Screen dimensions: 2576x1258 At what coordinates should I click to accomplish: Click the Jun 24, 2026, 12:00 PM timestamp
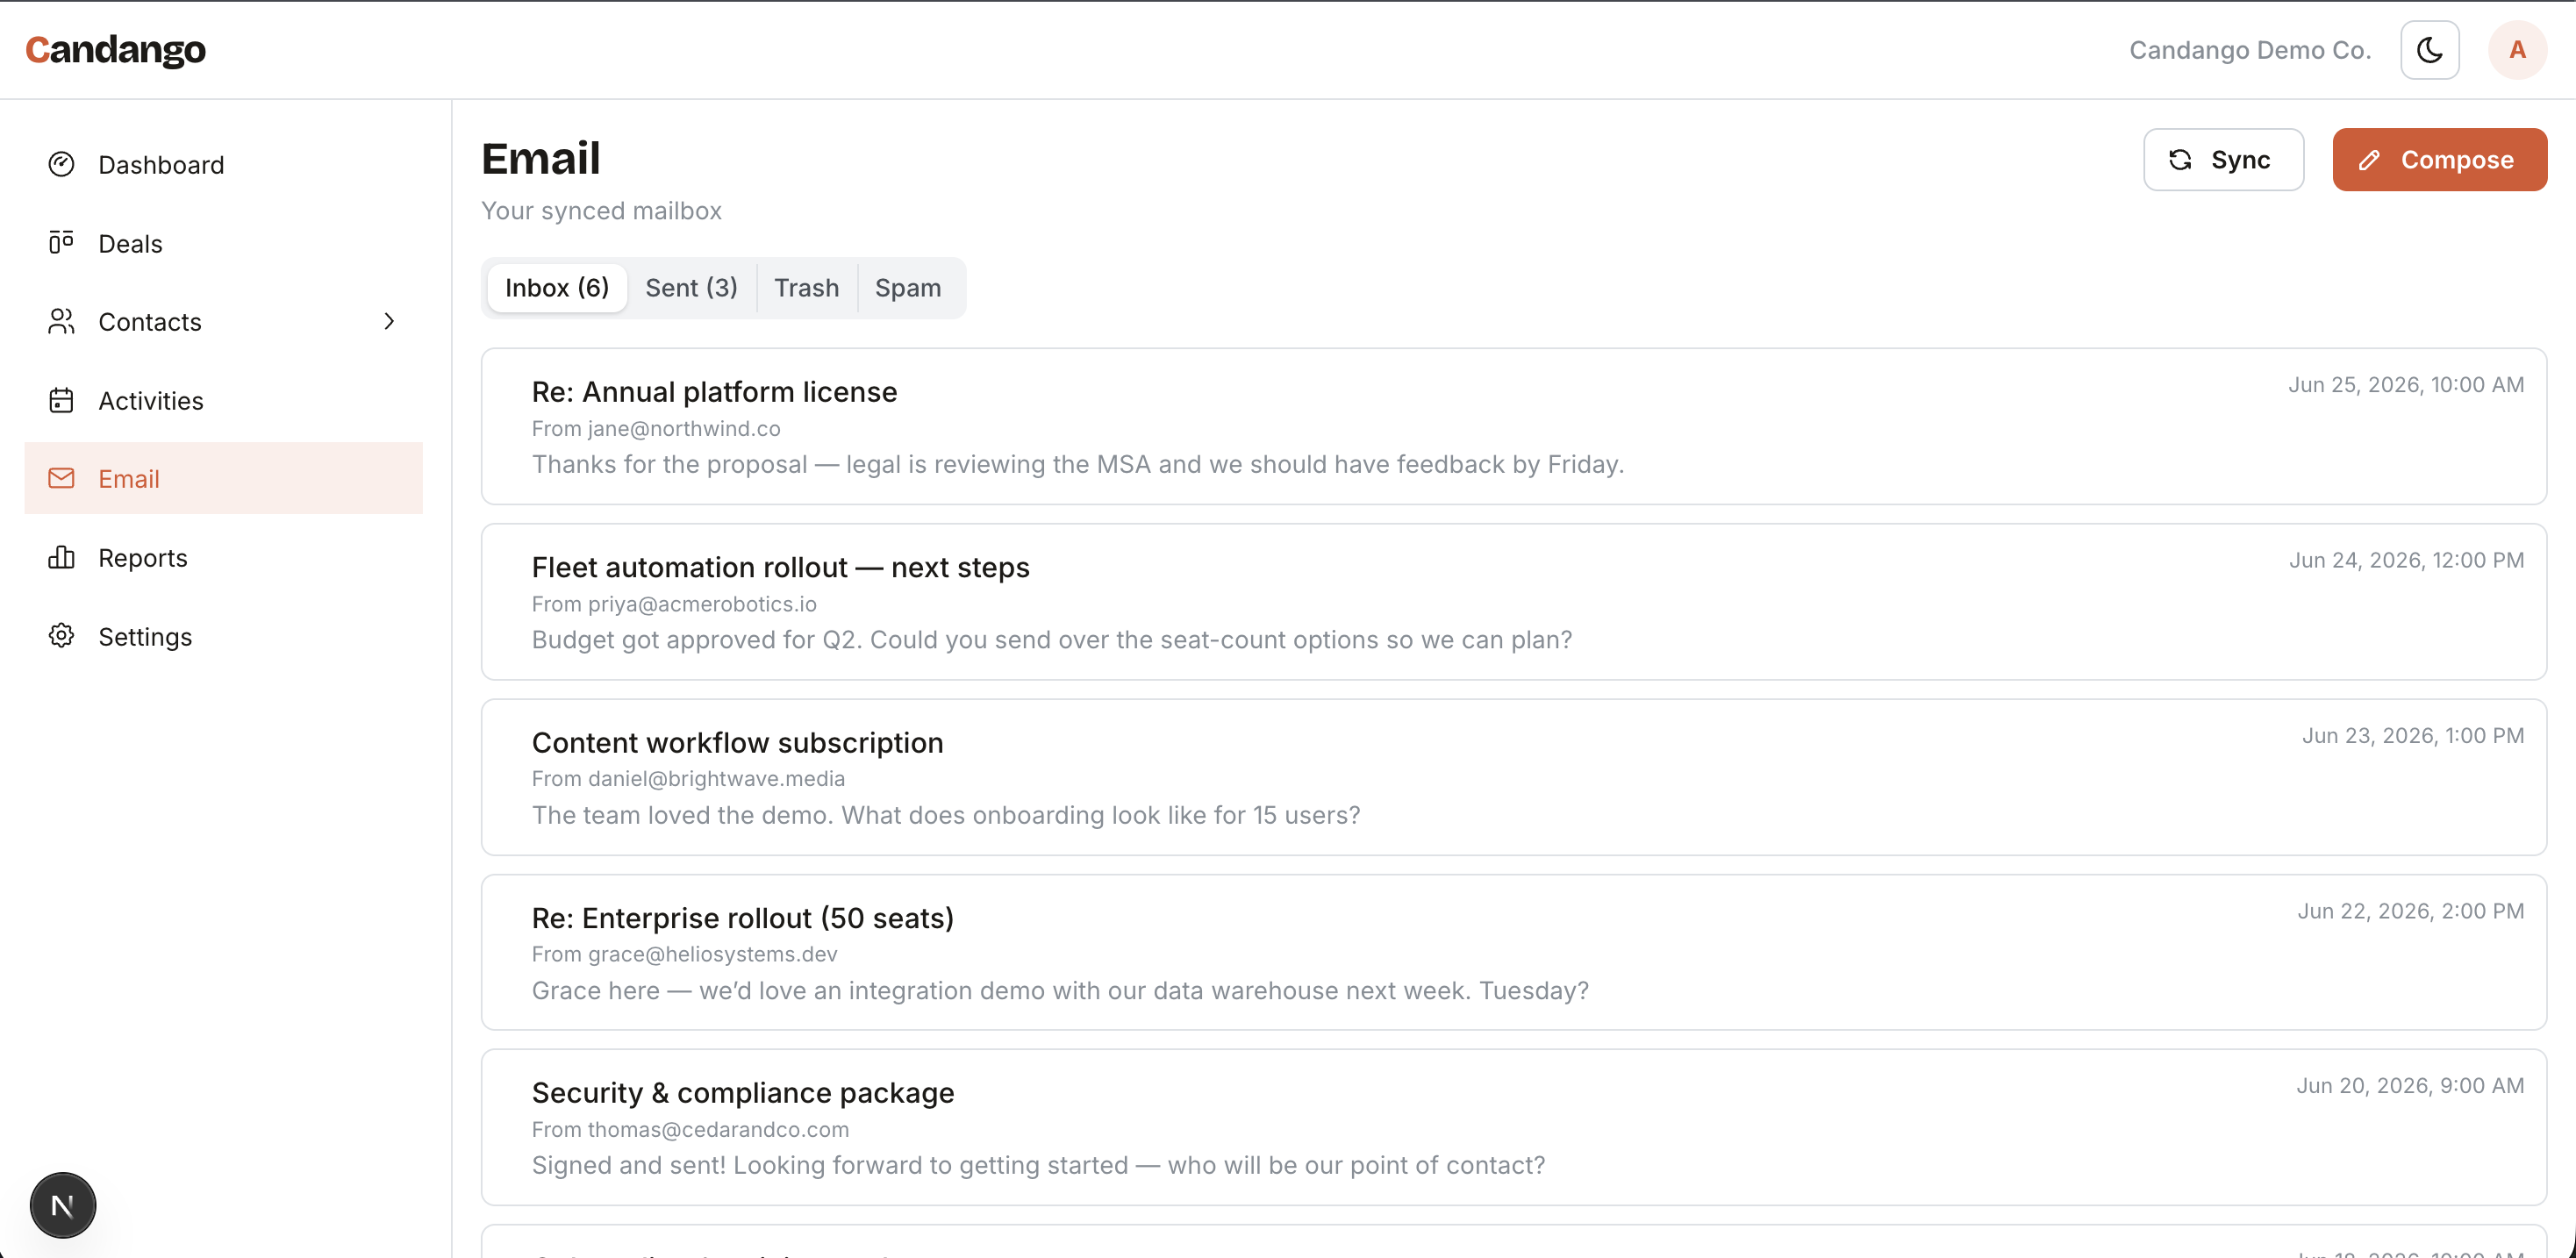pos(2407,560)
